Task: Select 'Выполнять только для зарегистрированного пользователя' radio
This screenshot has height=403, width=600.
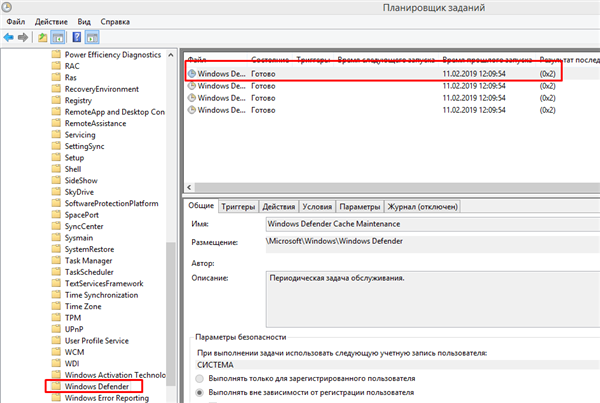Action: click(199, 379)
